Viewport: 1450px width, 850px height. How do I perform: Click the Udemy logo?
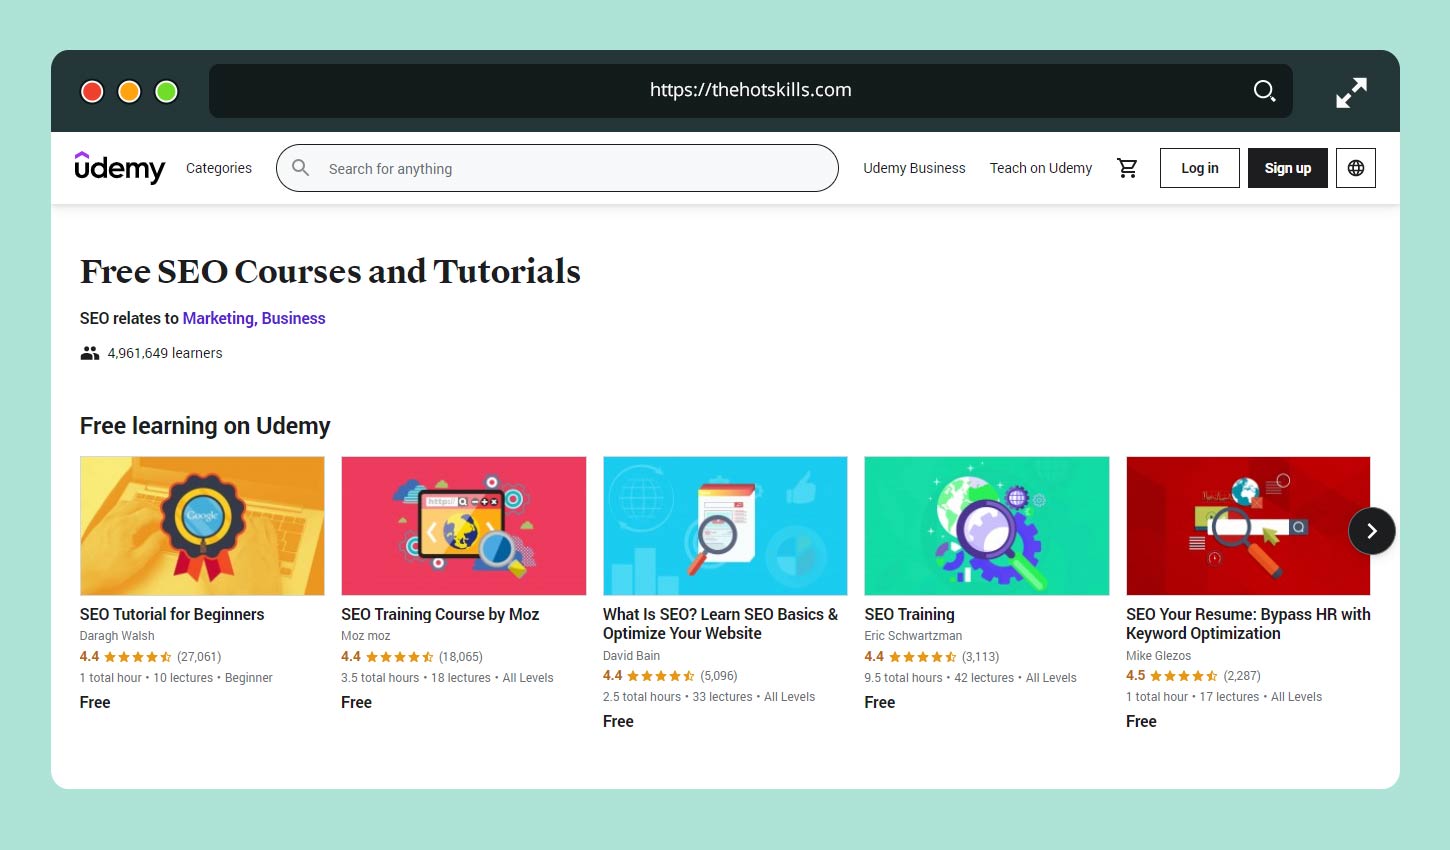(119, 168)
